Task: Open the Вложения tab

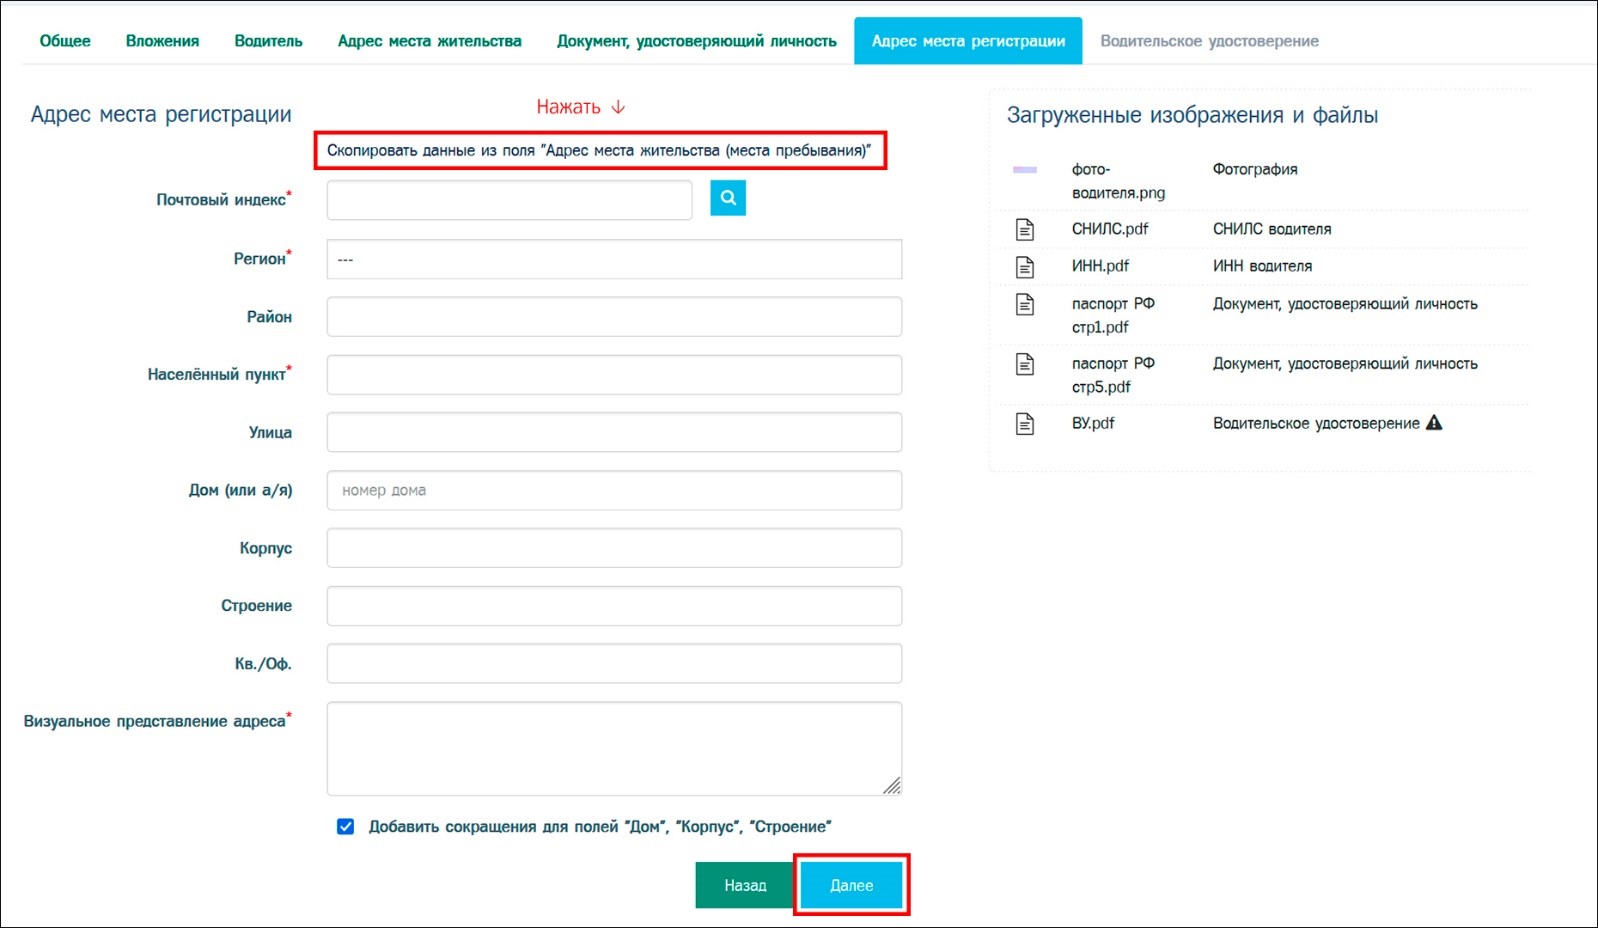Action: 162,41
